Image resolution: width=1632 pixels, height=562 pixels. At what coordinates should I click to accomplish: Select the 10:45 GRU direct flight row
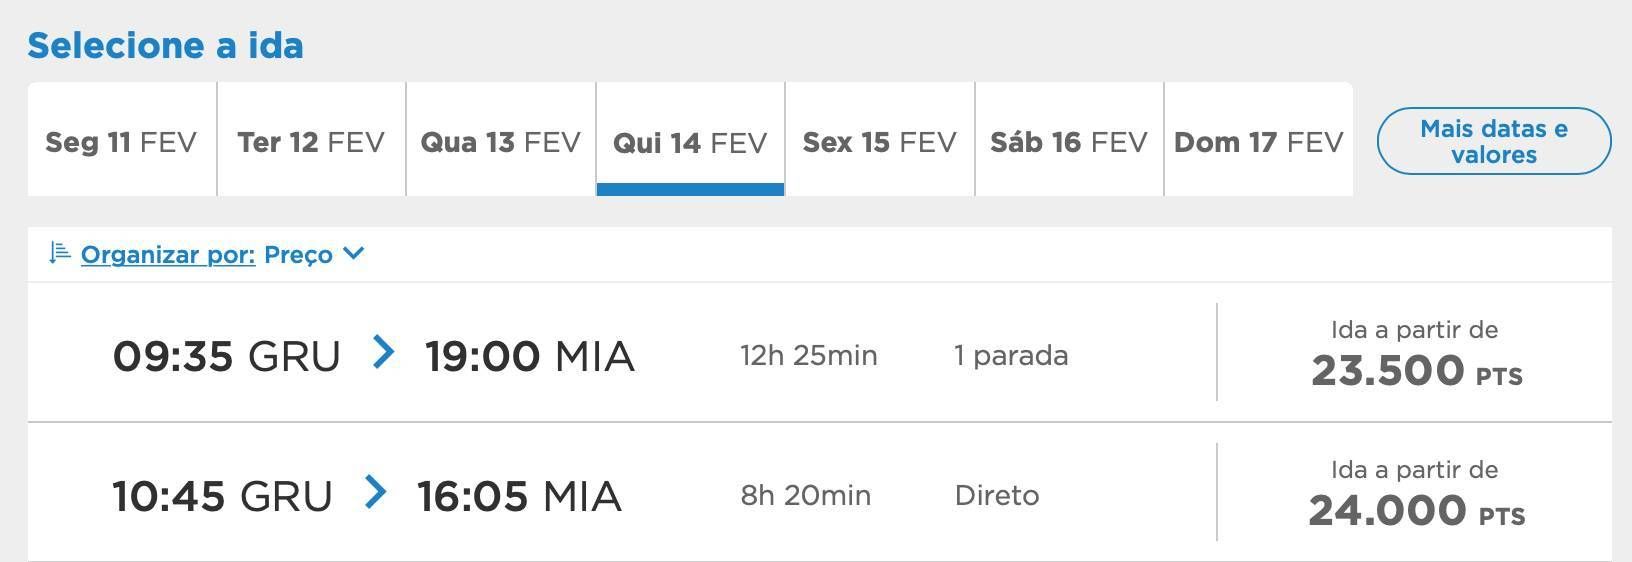point(820,492)
